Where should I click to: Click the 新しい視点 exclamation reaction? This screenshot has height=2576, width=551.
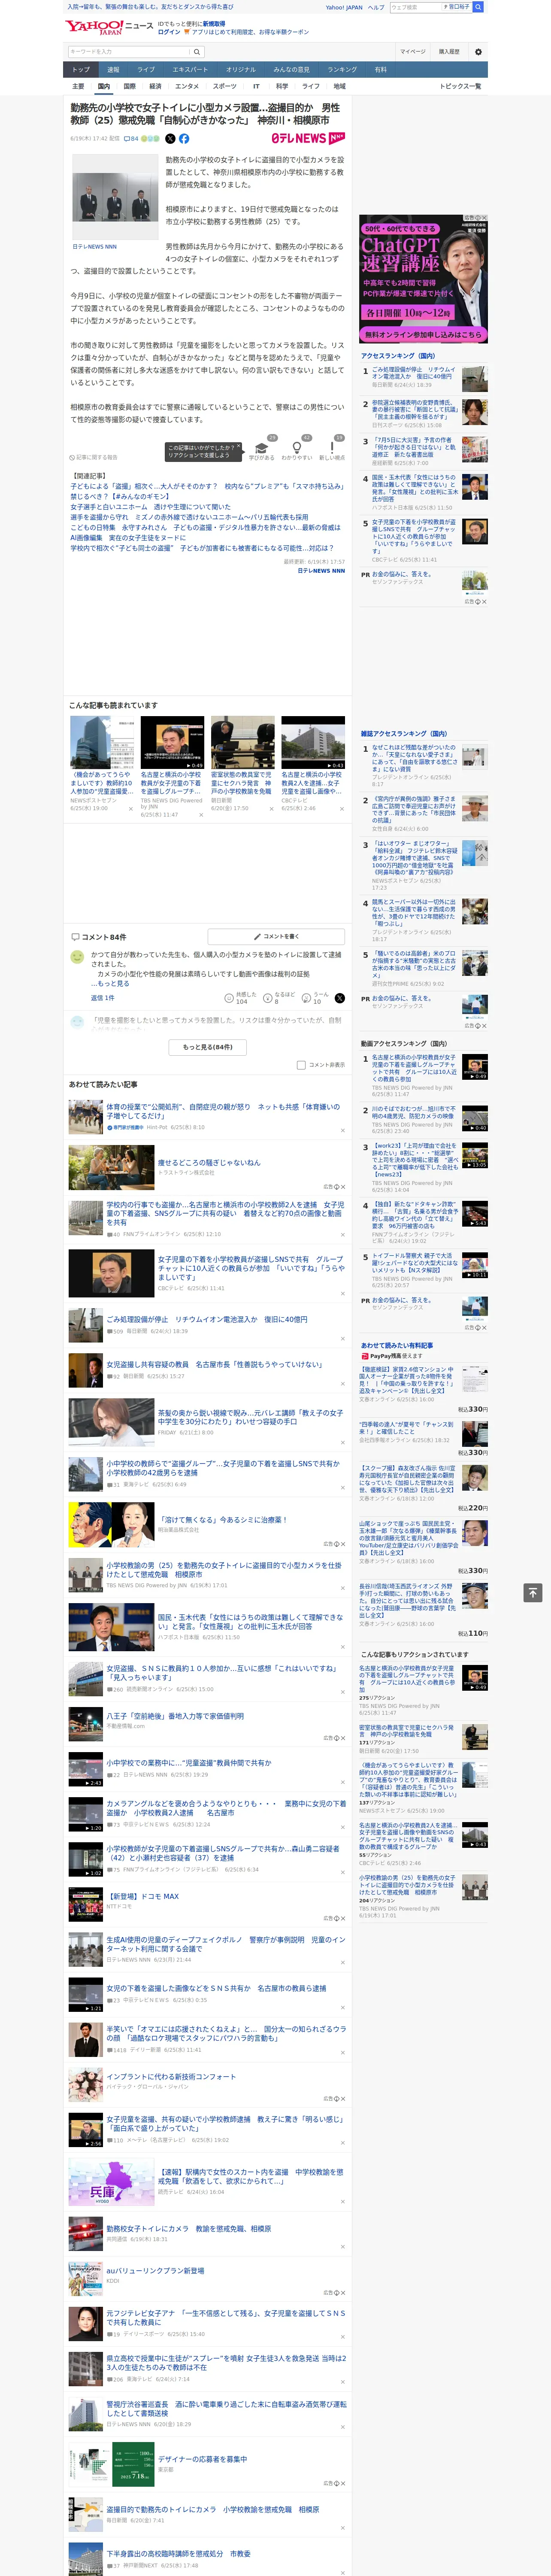click(x=332, y=450)
